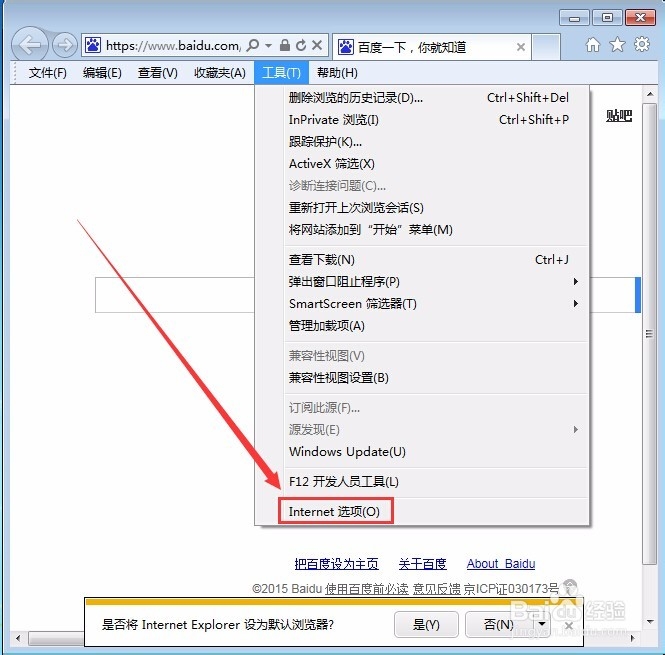This screenshot has width=665, height=655.
Task: Click the 意见反馈 link
Action: (x=436, y=589)
